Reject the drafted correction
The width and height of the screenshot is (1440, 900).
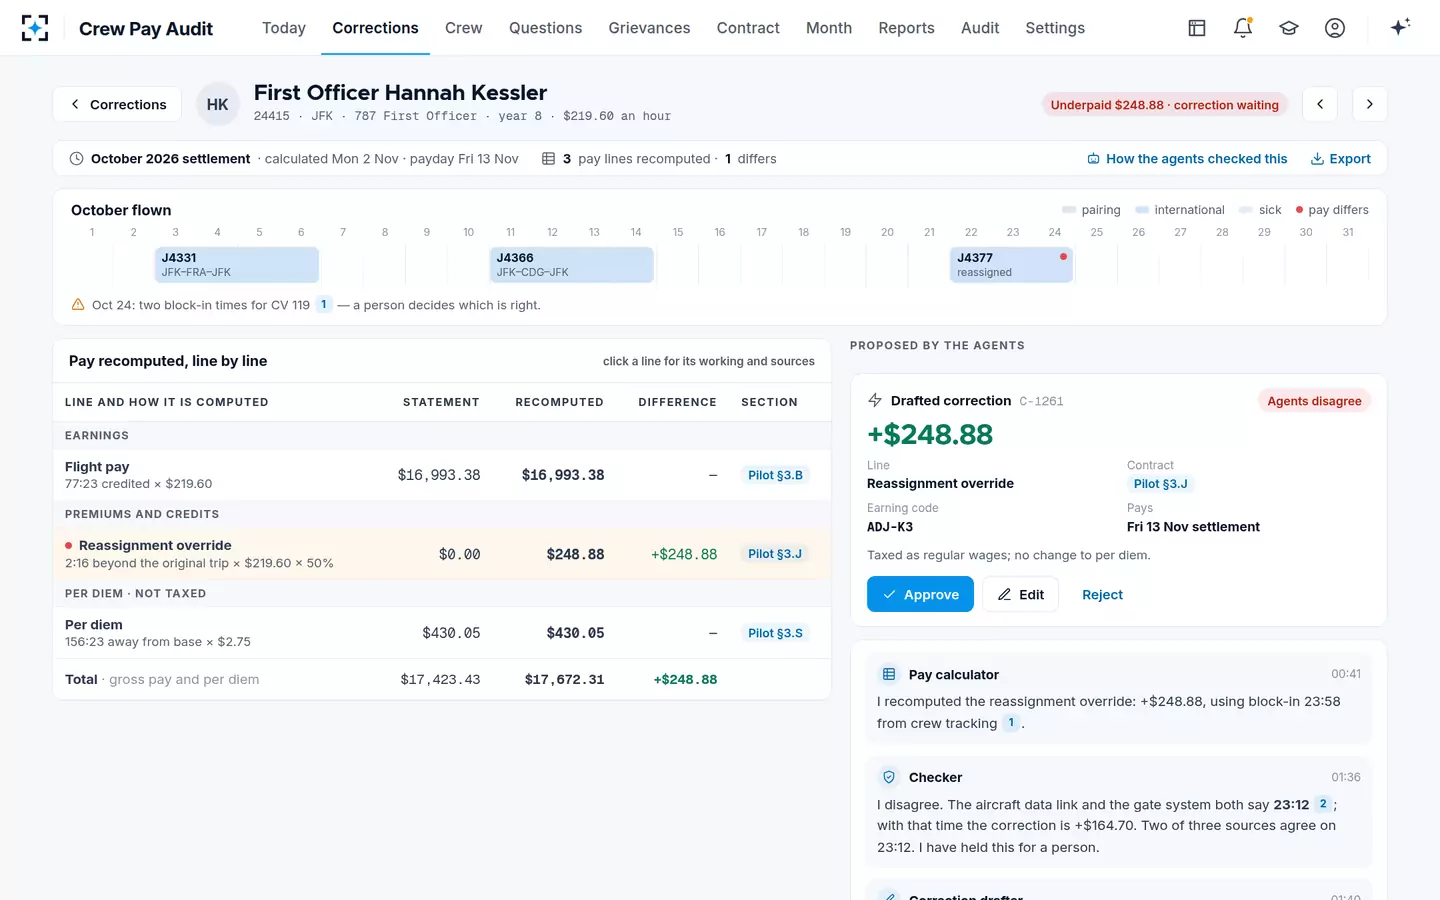(1102, 594)
